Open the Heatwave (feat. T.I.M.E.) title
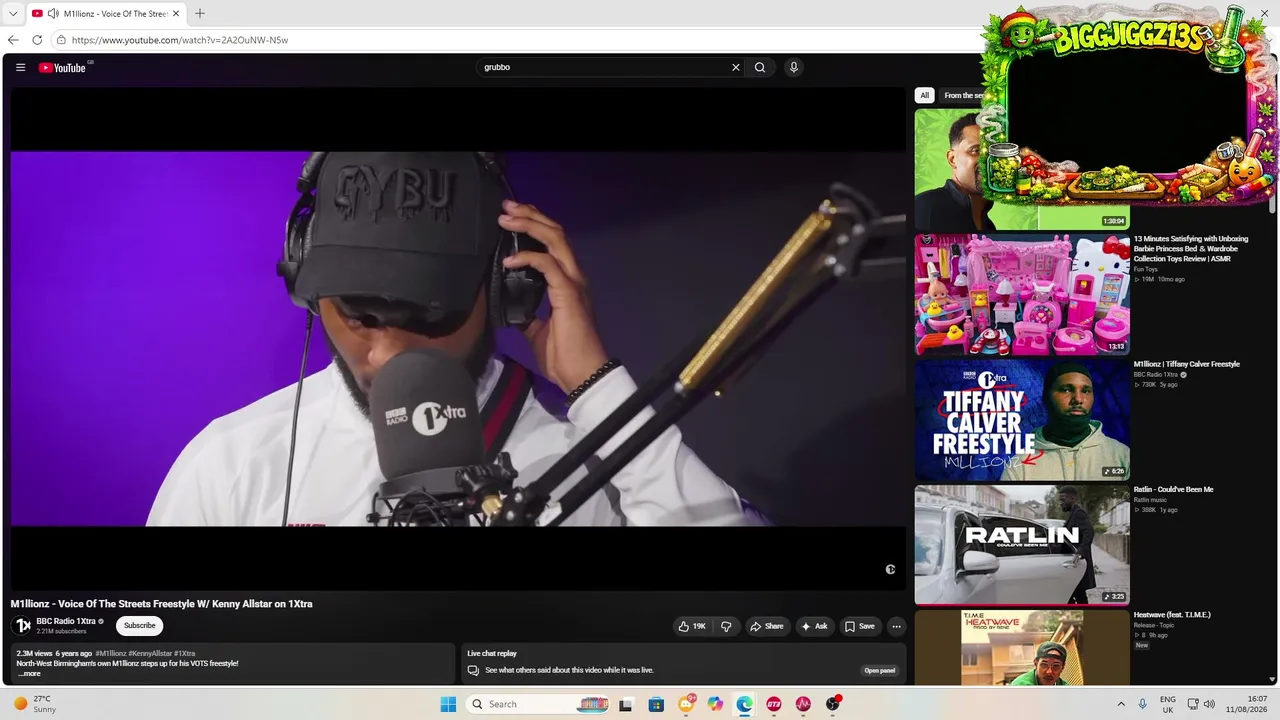 (x=1172, y=615)
